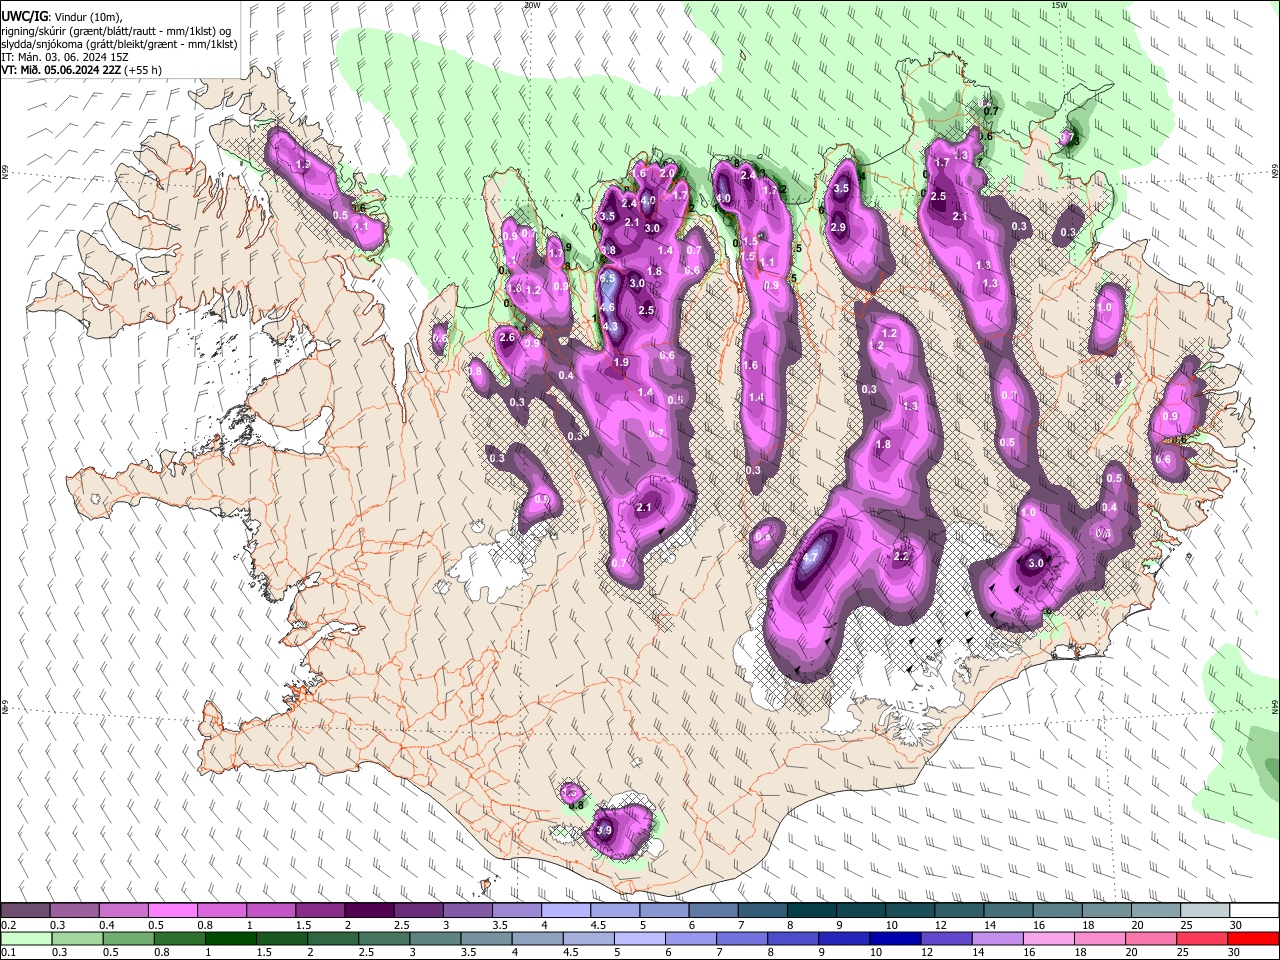Click the lower legend swatch between 20 and 25

(x=1149, y=938)
